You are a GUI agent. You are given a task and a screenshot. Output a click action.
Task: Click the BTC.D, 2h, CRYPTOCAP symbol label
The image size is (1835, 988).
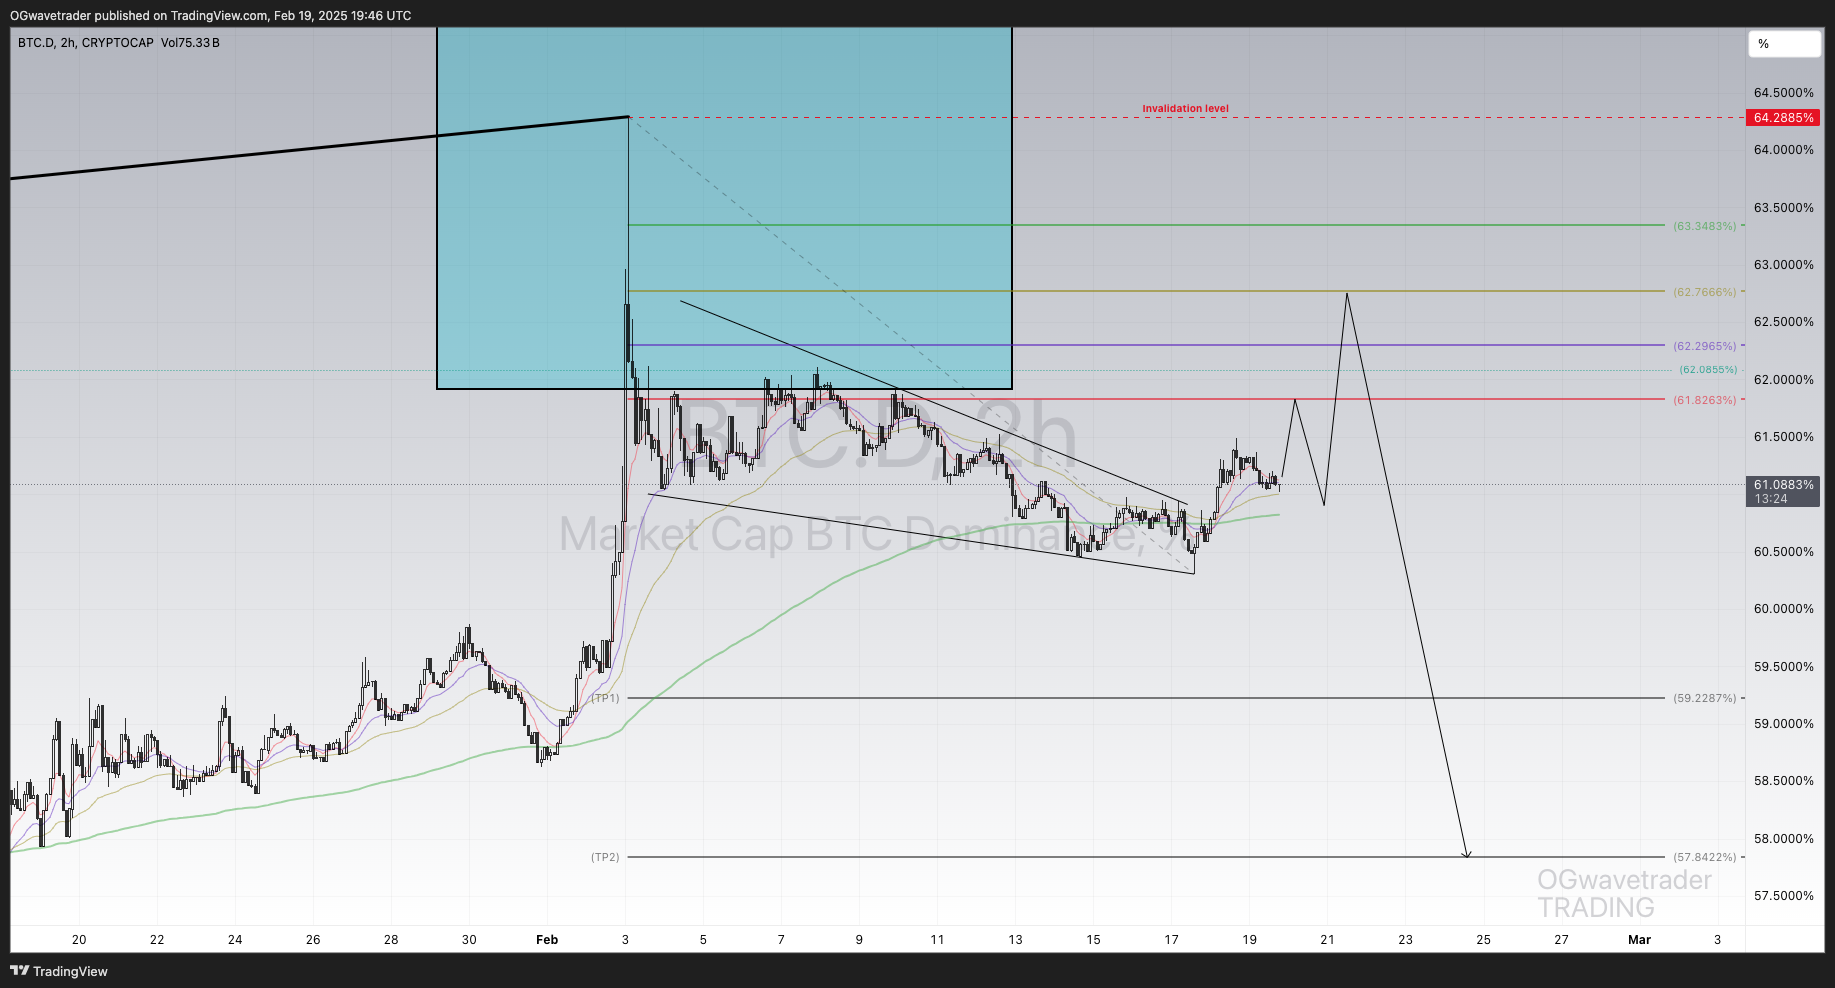86,43
